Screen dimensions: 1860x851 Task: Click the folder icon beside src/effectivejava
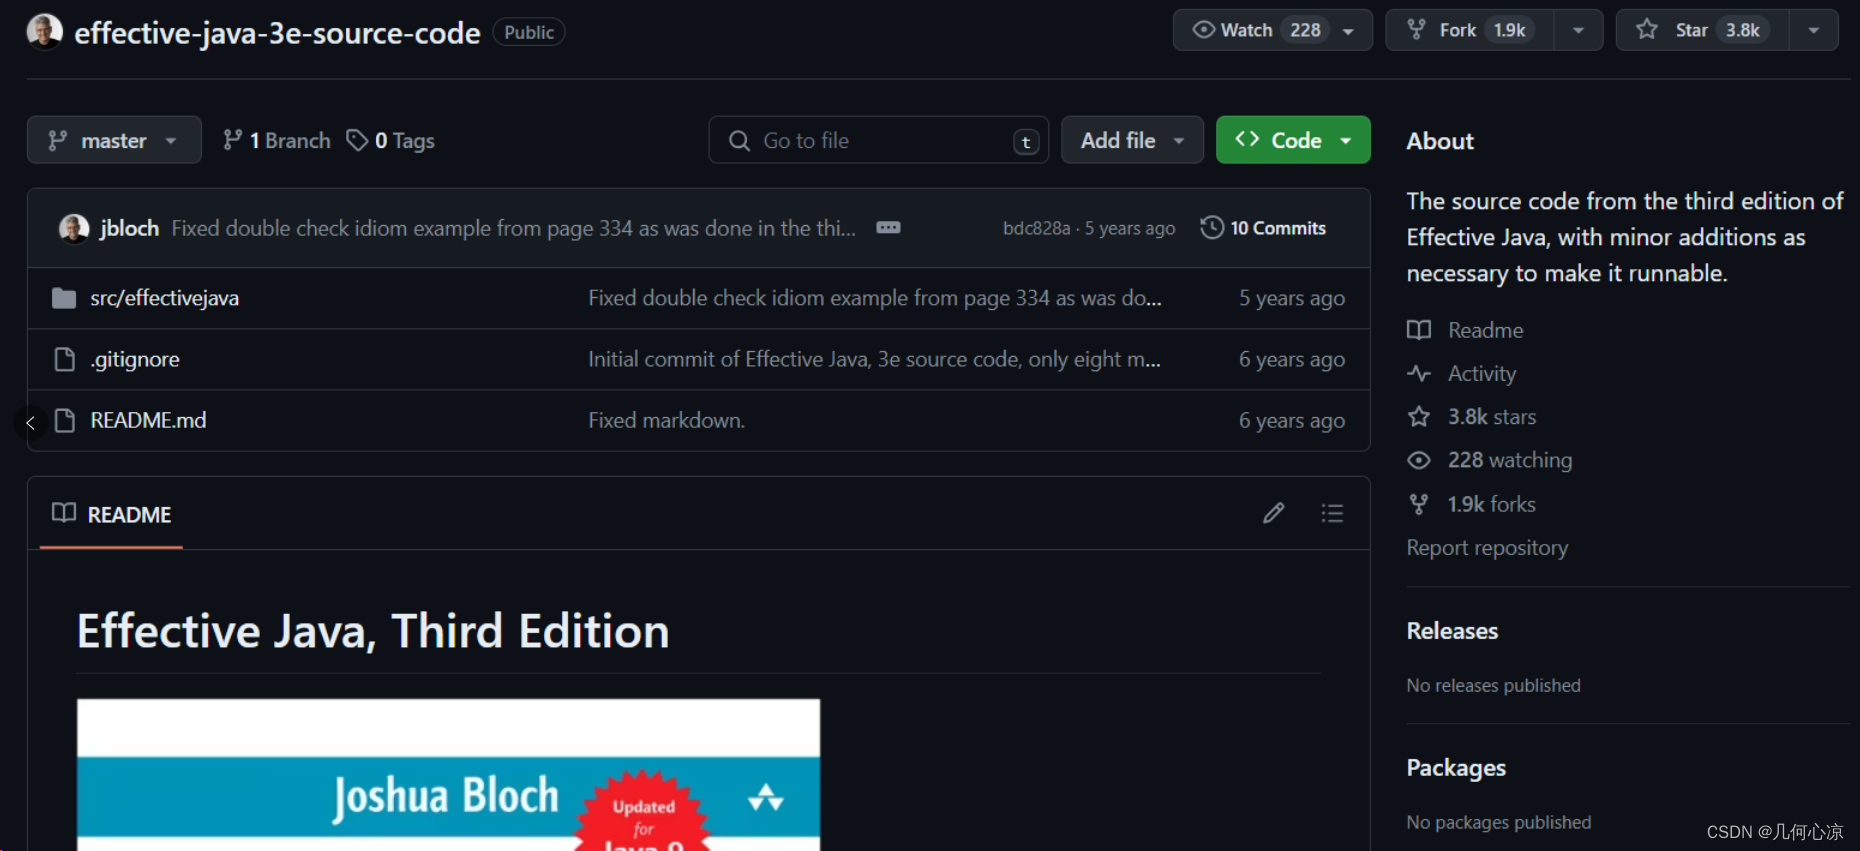click(64, 298)
